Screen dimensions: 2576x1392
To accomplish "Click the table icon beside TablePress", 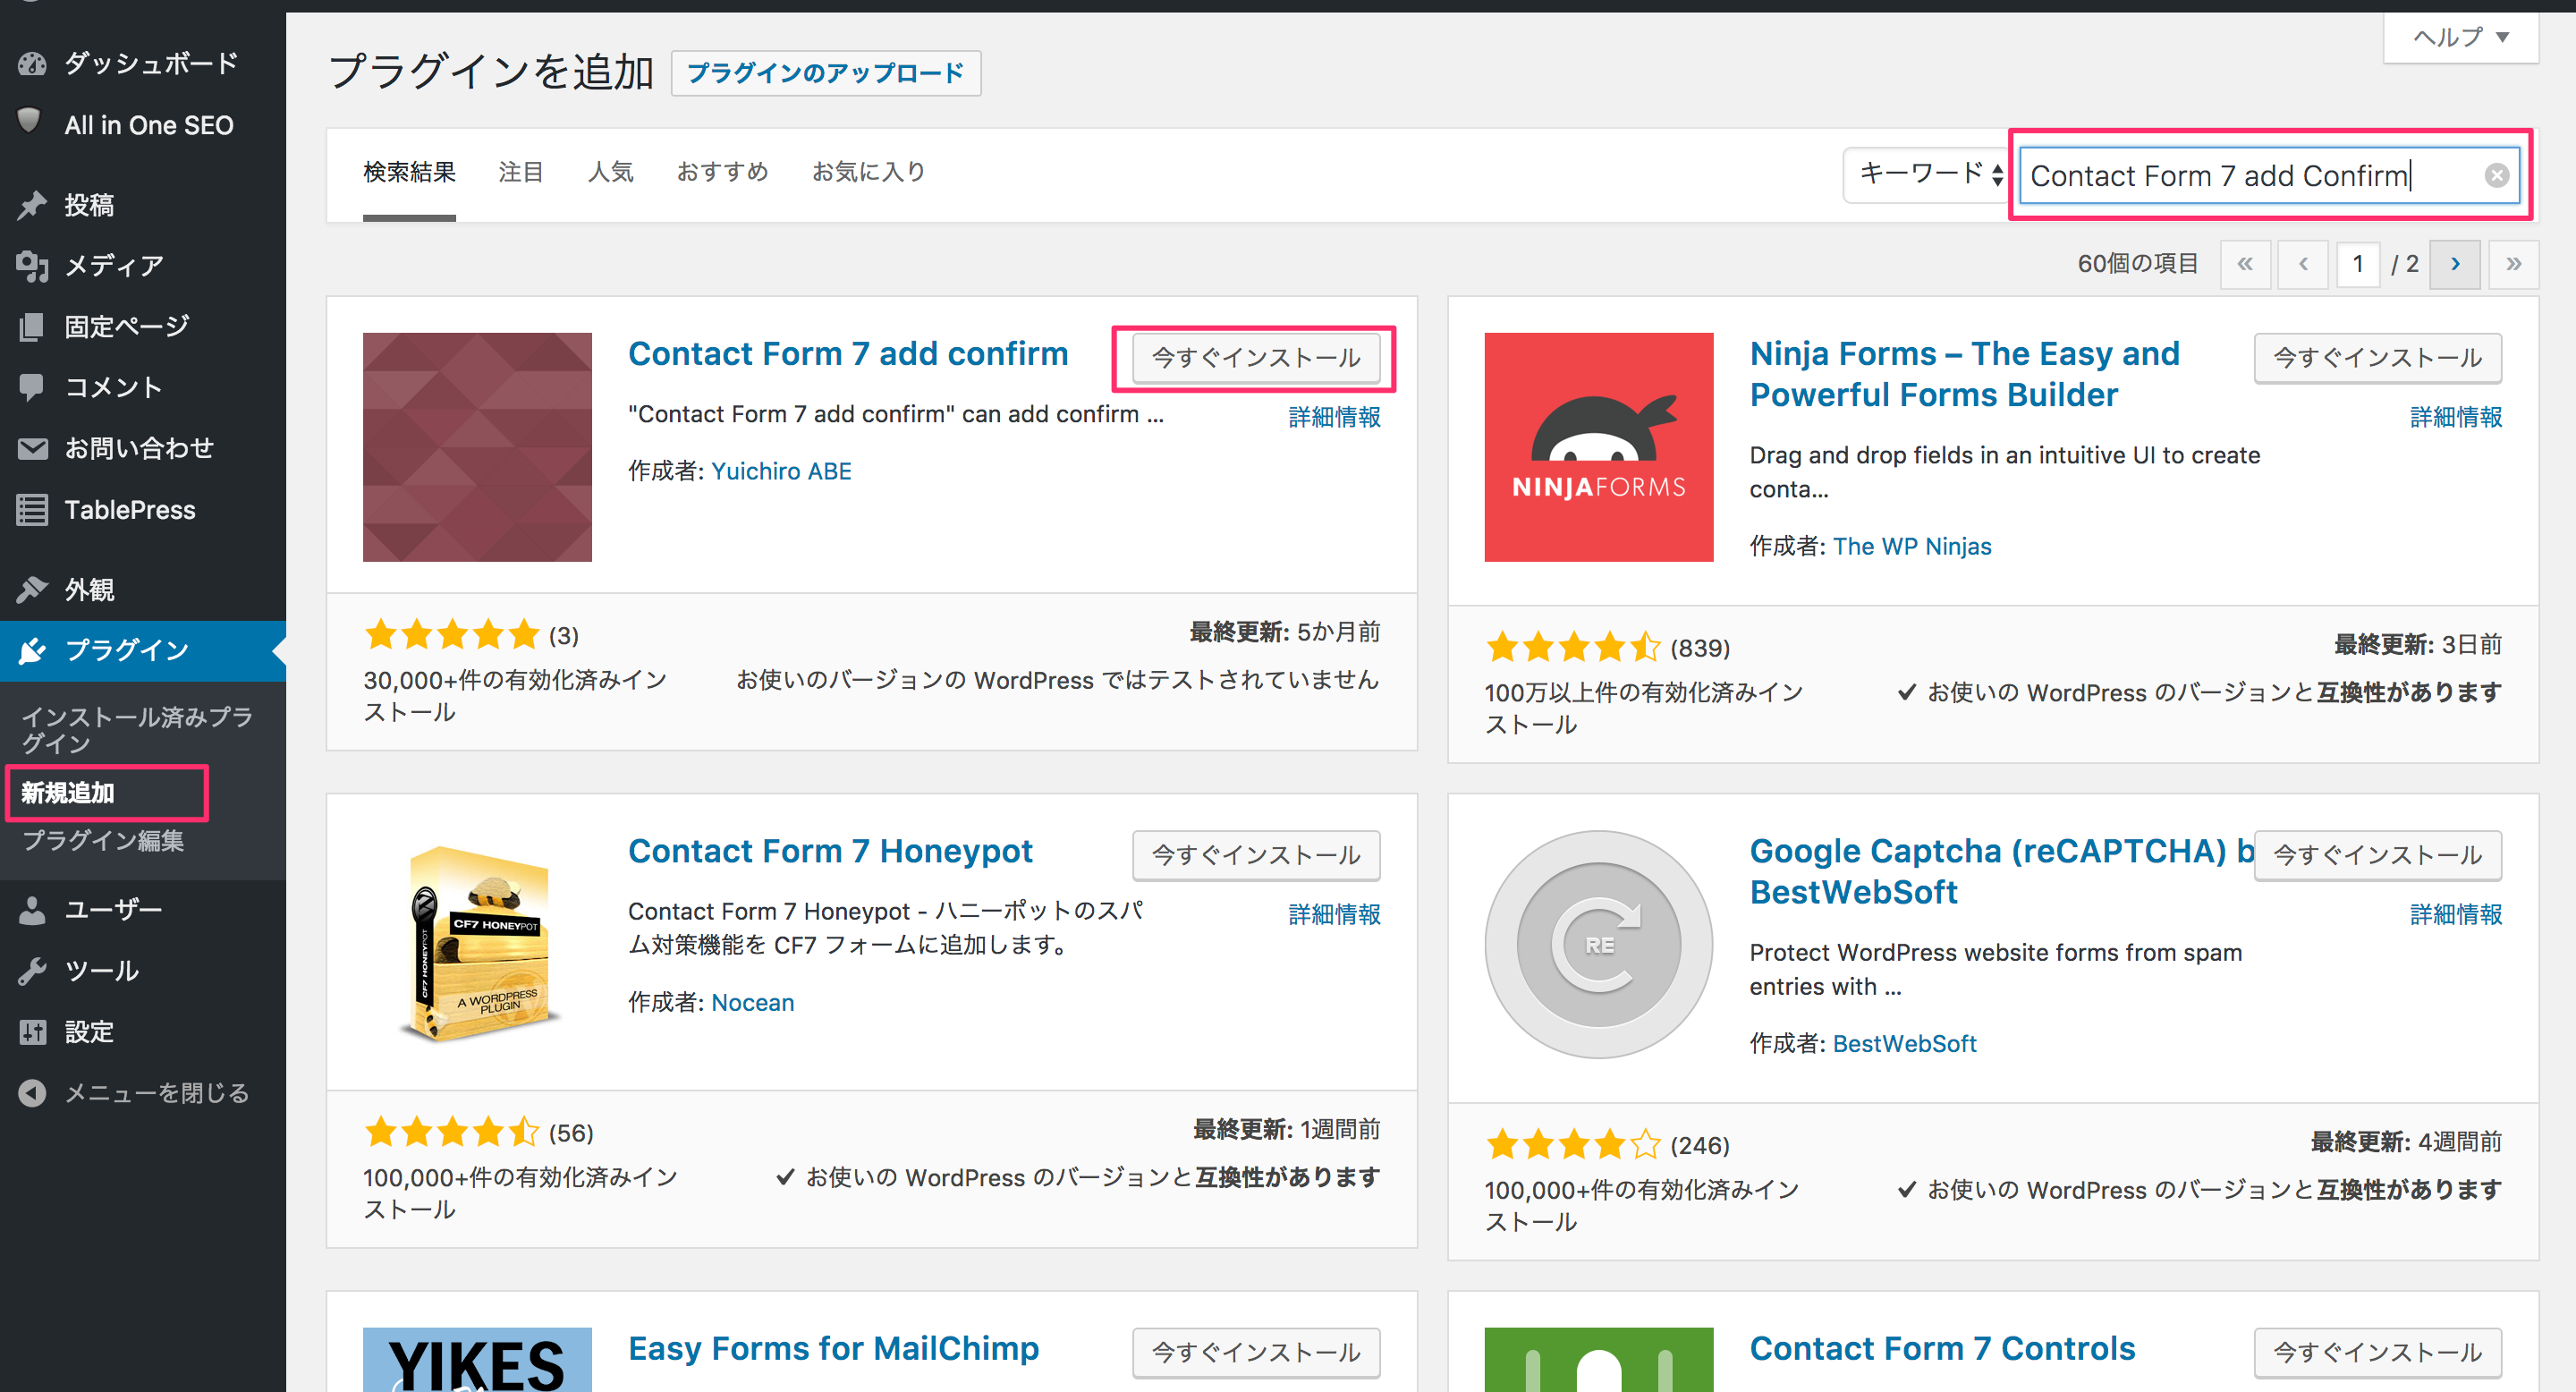I will coord(32,510).
